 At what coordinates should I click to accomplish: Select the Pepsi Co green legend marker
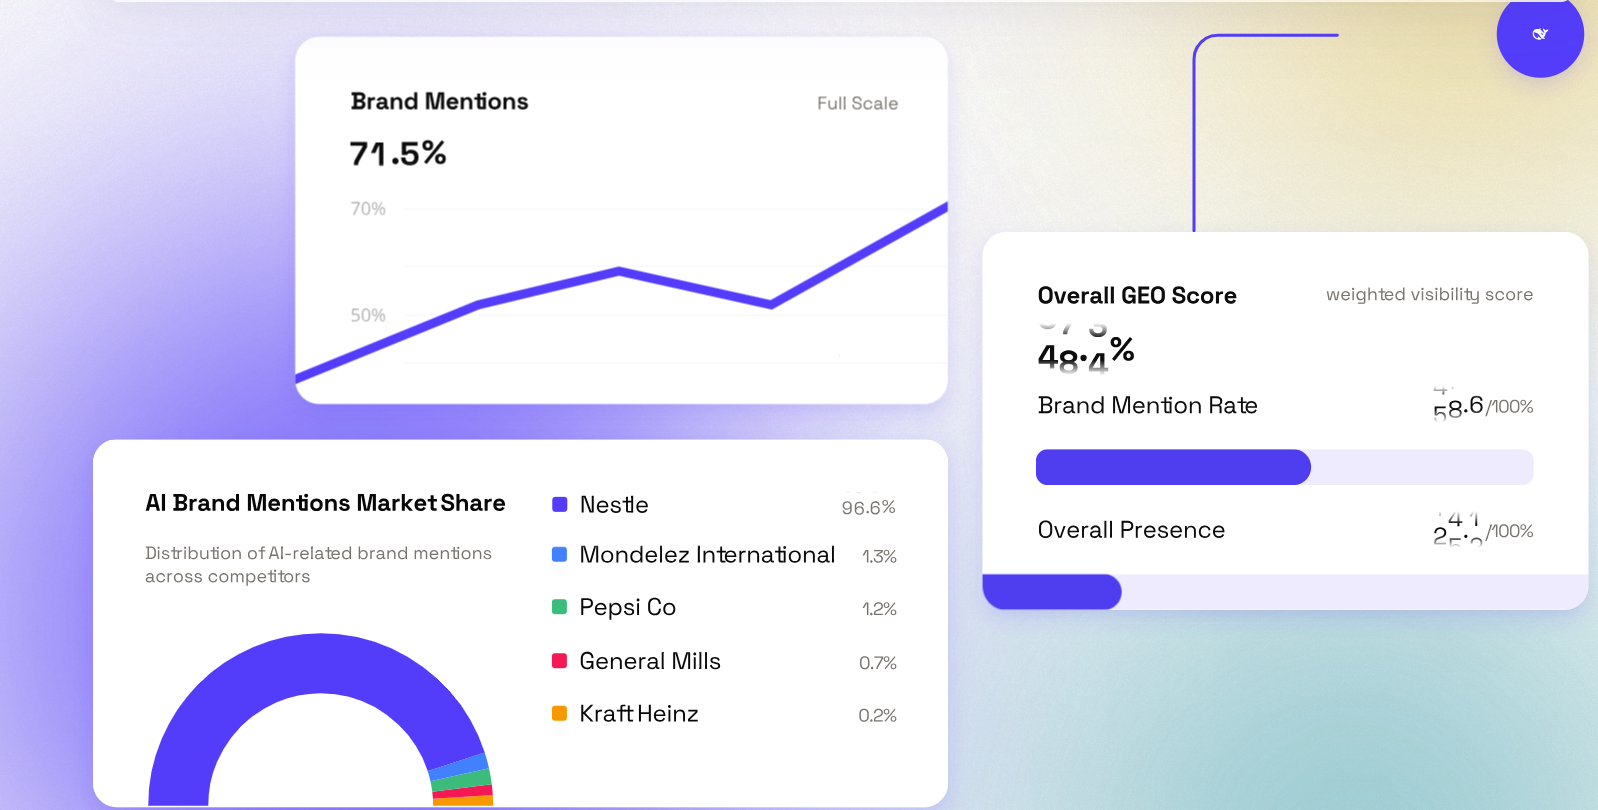click(560, 607)
